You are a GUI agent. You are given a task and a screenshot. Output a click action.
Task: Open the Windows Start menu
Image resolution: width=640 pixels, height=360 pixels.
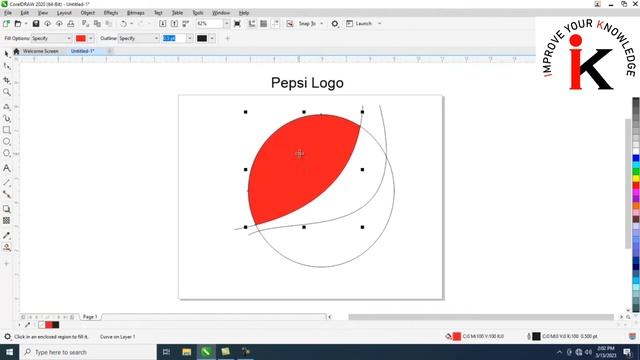pyautogui.click(x=9, y=352)
